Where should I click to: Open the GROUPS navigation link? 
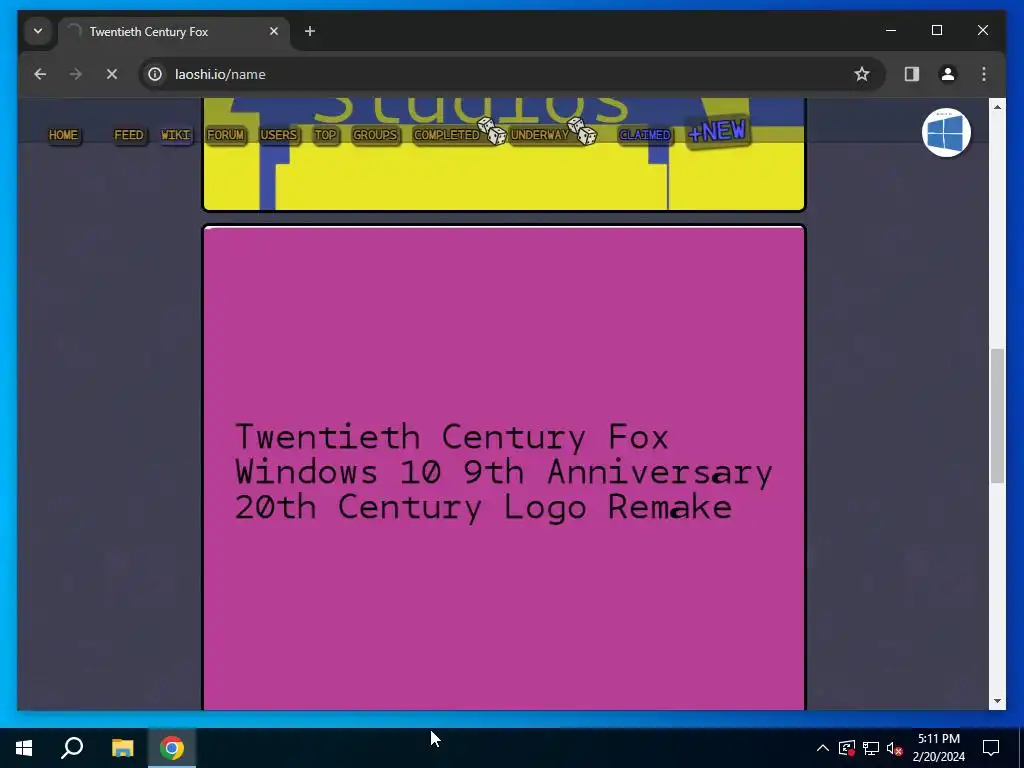[375, 135]
